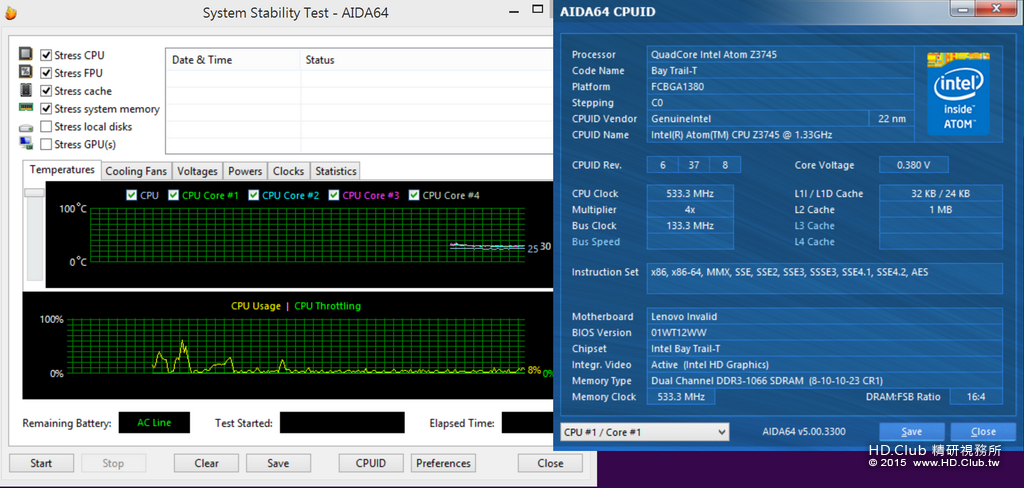Click the 533.3 MHz Memory Clock value
The height and width of the screenshot is (488, 1024).
point(680,397)
